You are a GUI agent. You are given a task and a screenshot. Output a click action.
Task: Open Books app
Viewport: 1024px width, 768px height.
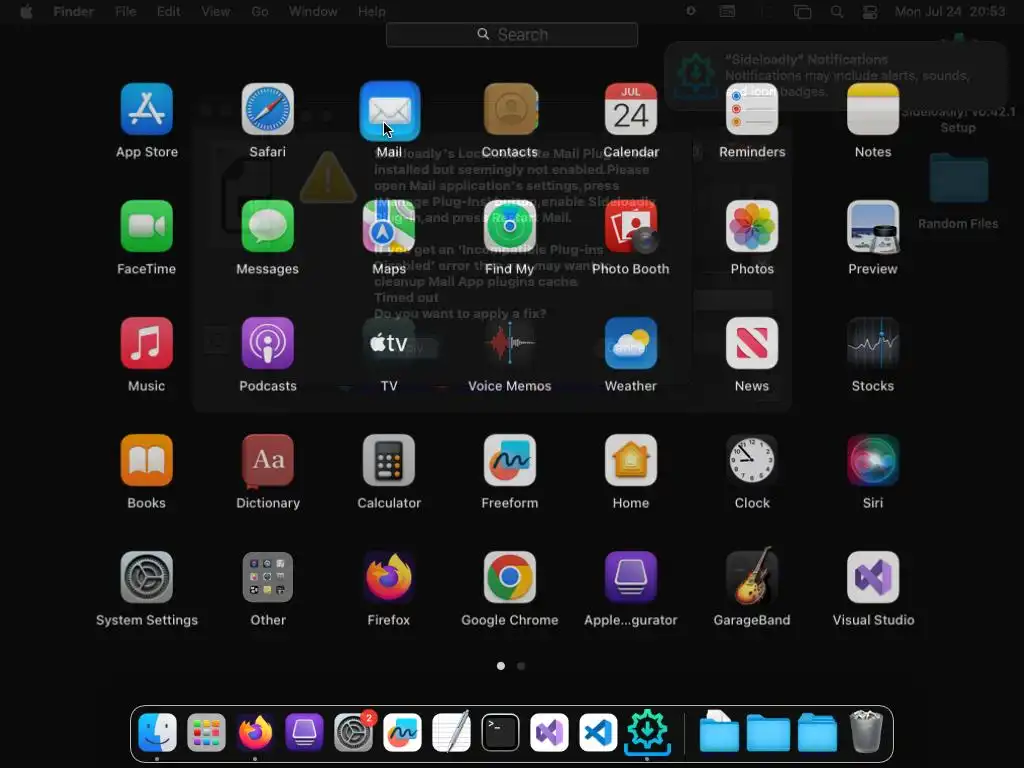point(146,460)
